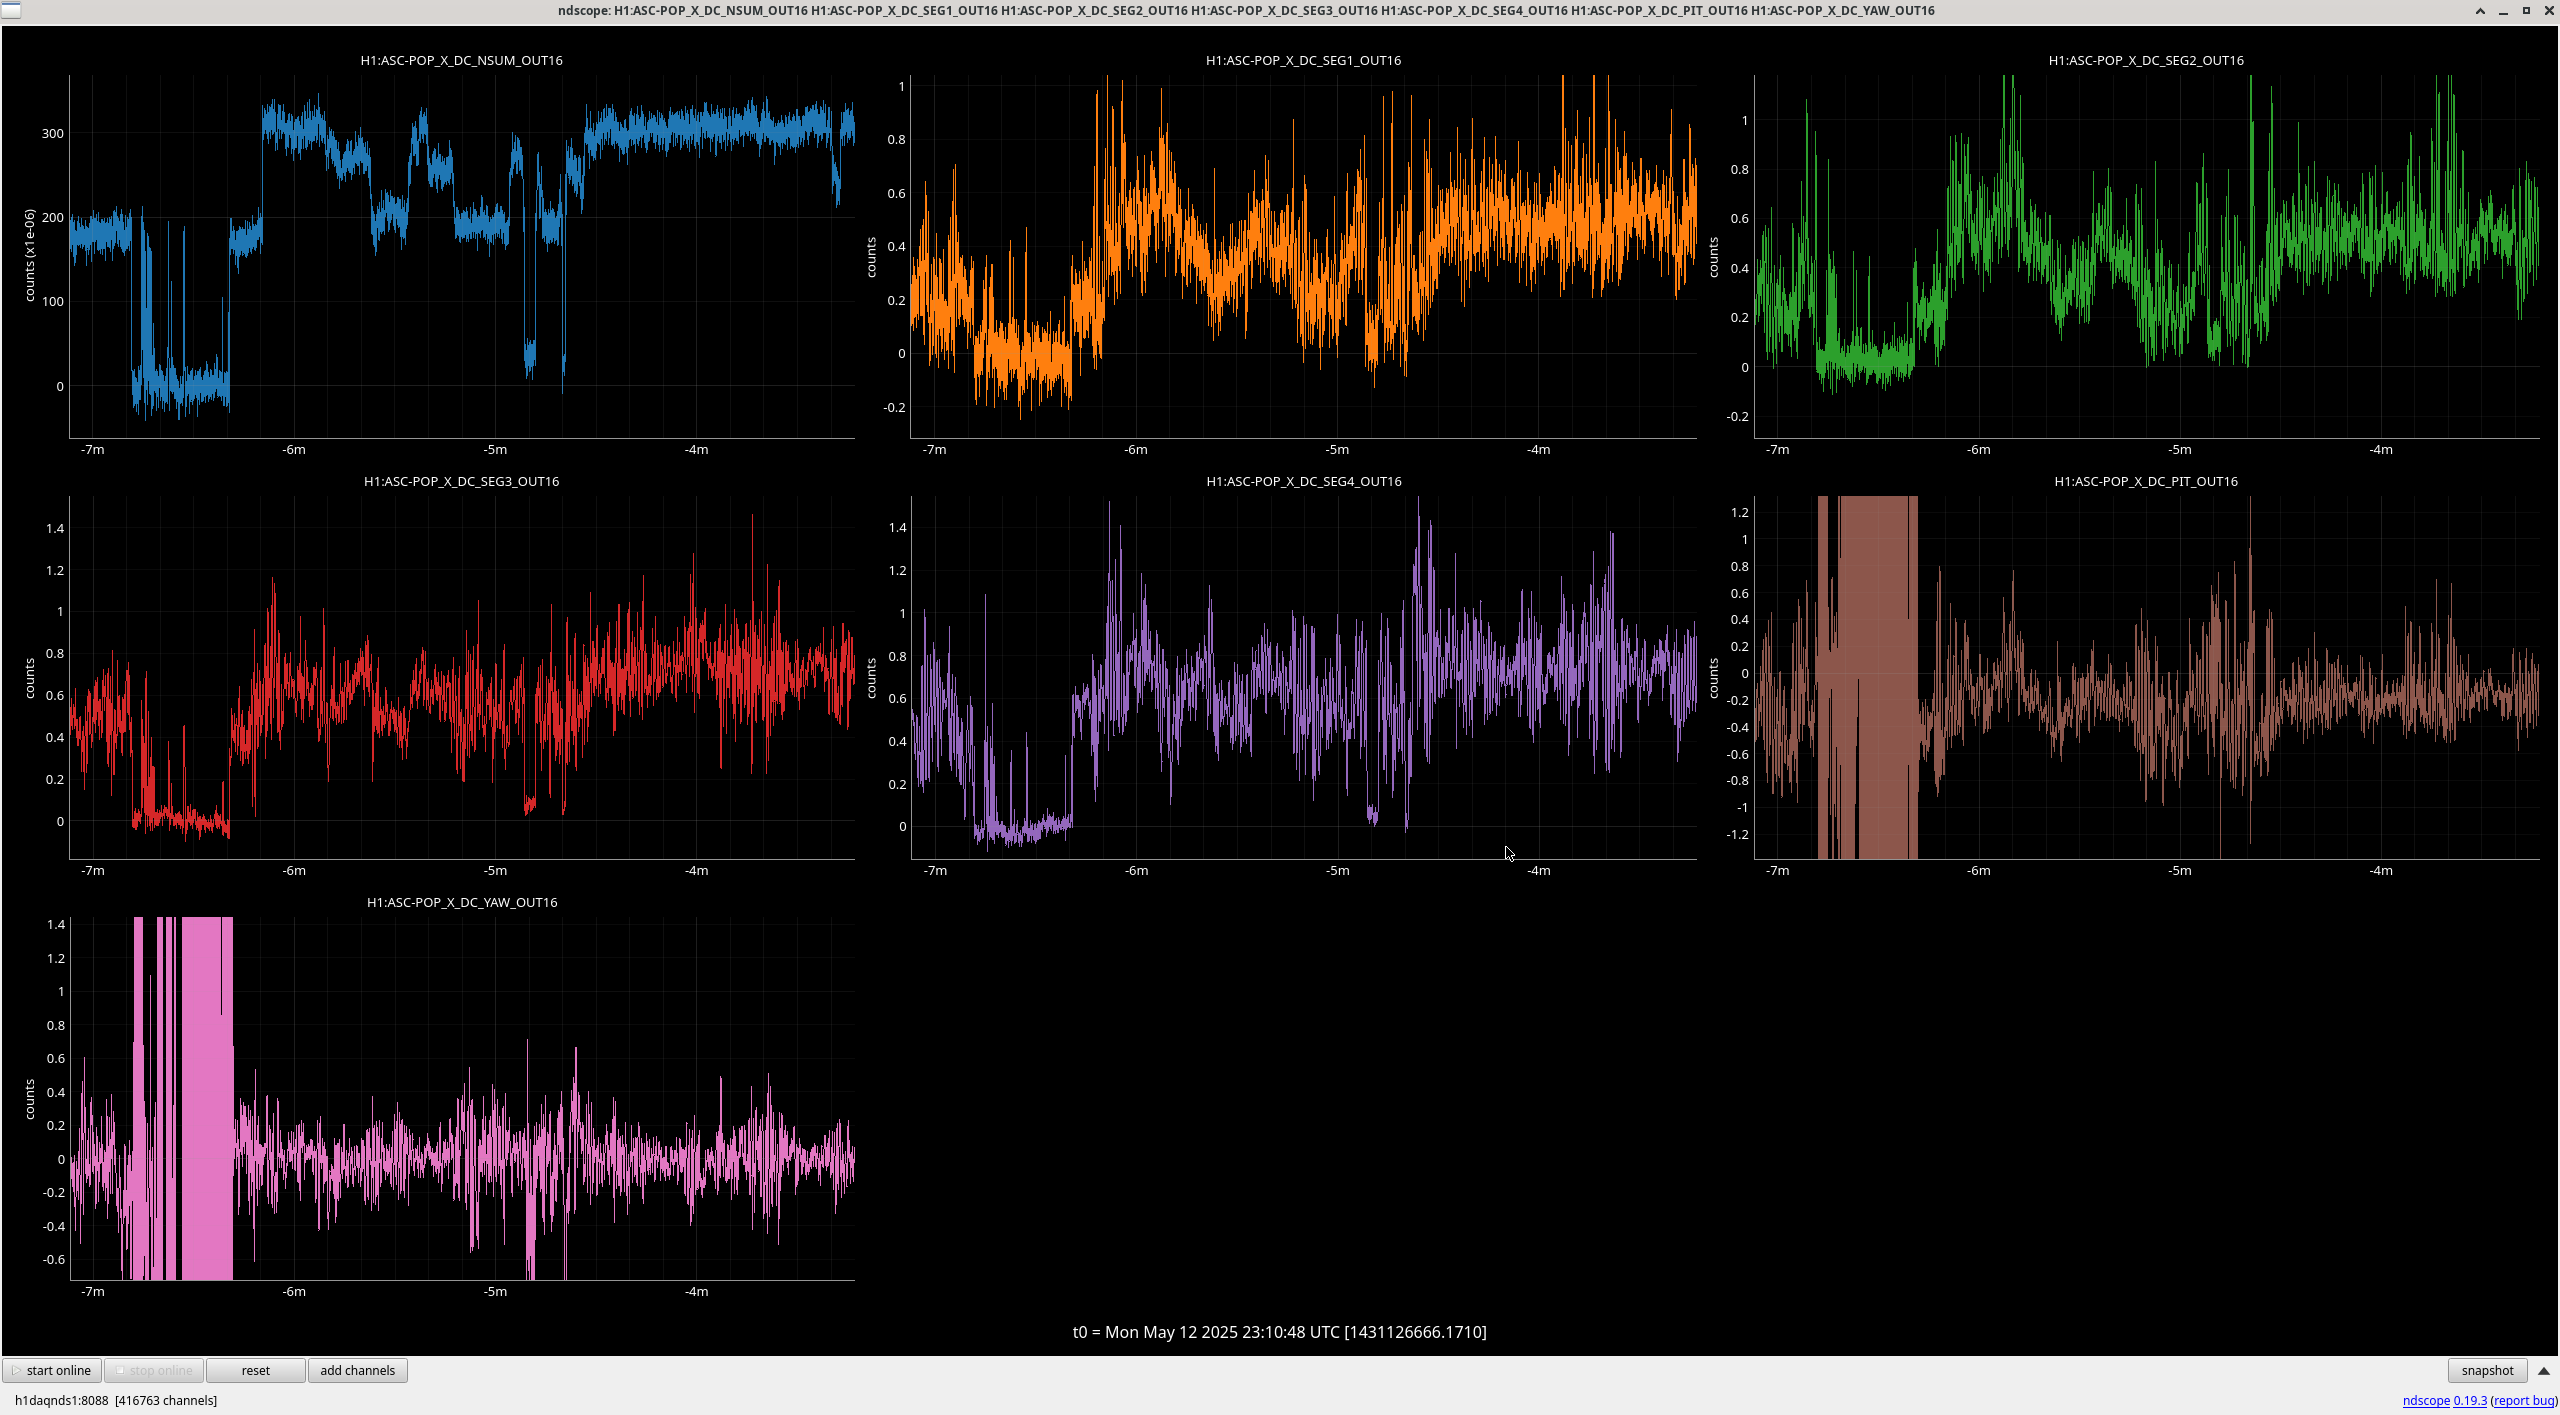Image resolution: width=2560 pixels, height=1415 pixels.
Task: Click the H1:ASC-POP_X_DC_SEG3_OUT16 plot title
Action: tap(461, 481)
